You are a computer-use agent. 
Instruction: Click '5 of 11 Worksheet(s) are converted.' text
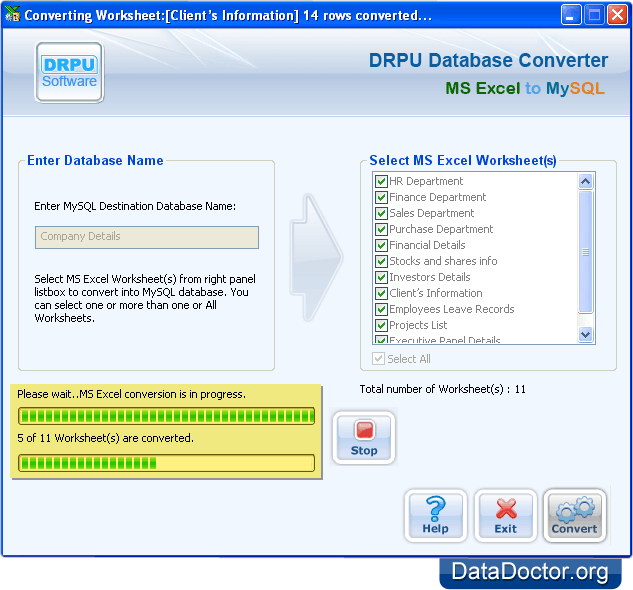point(106,438)
